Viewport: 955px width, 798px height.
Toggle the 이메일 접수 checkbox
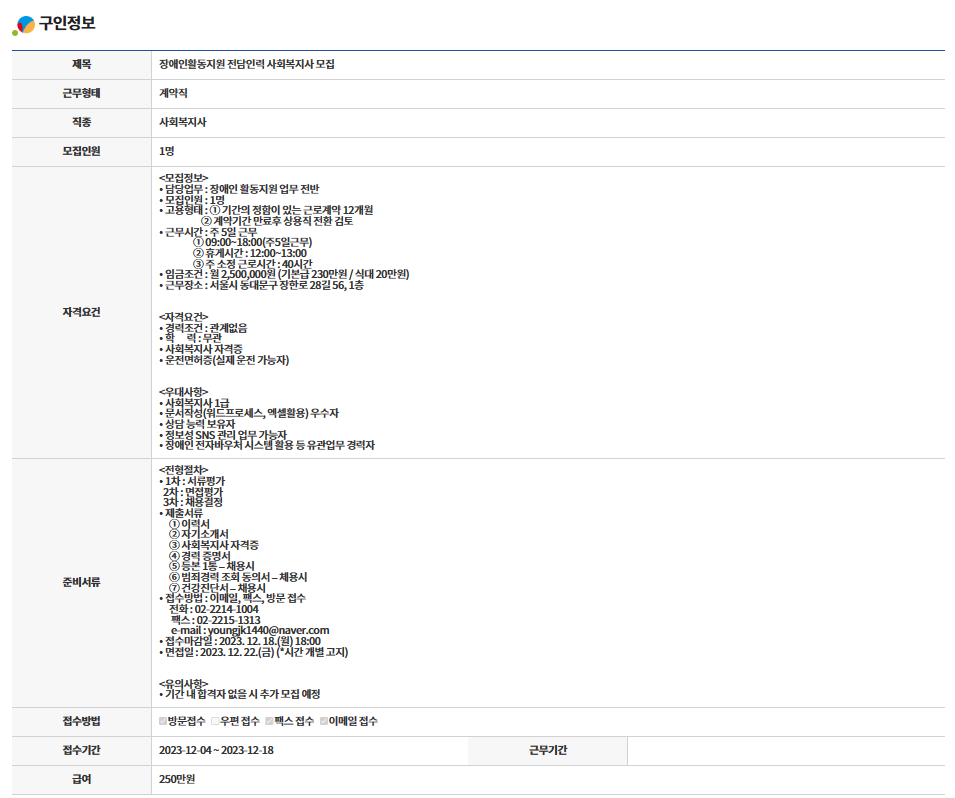point(324,721)
